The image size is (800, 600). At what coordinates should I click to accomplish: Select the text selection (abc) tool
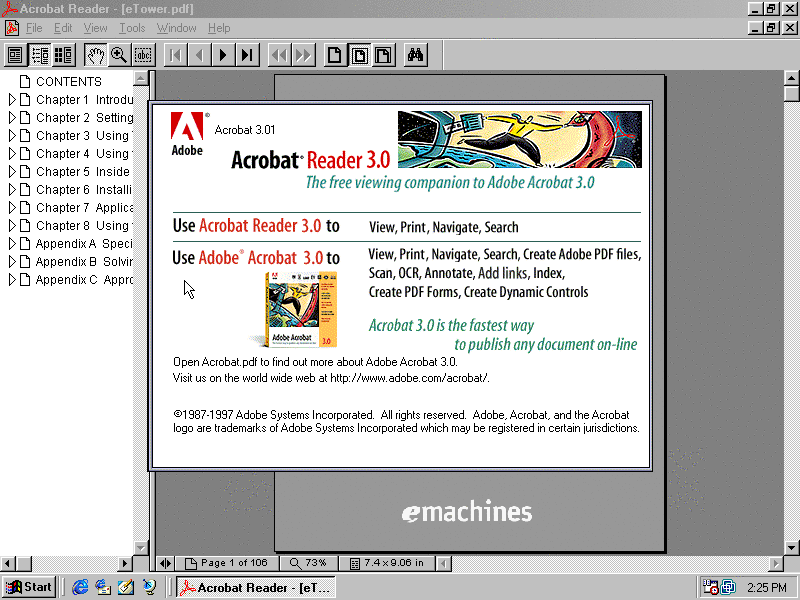point(143,55)
